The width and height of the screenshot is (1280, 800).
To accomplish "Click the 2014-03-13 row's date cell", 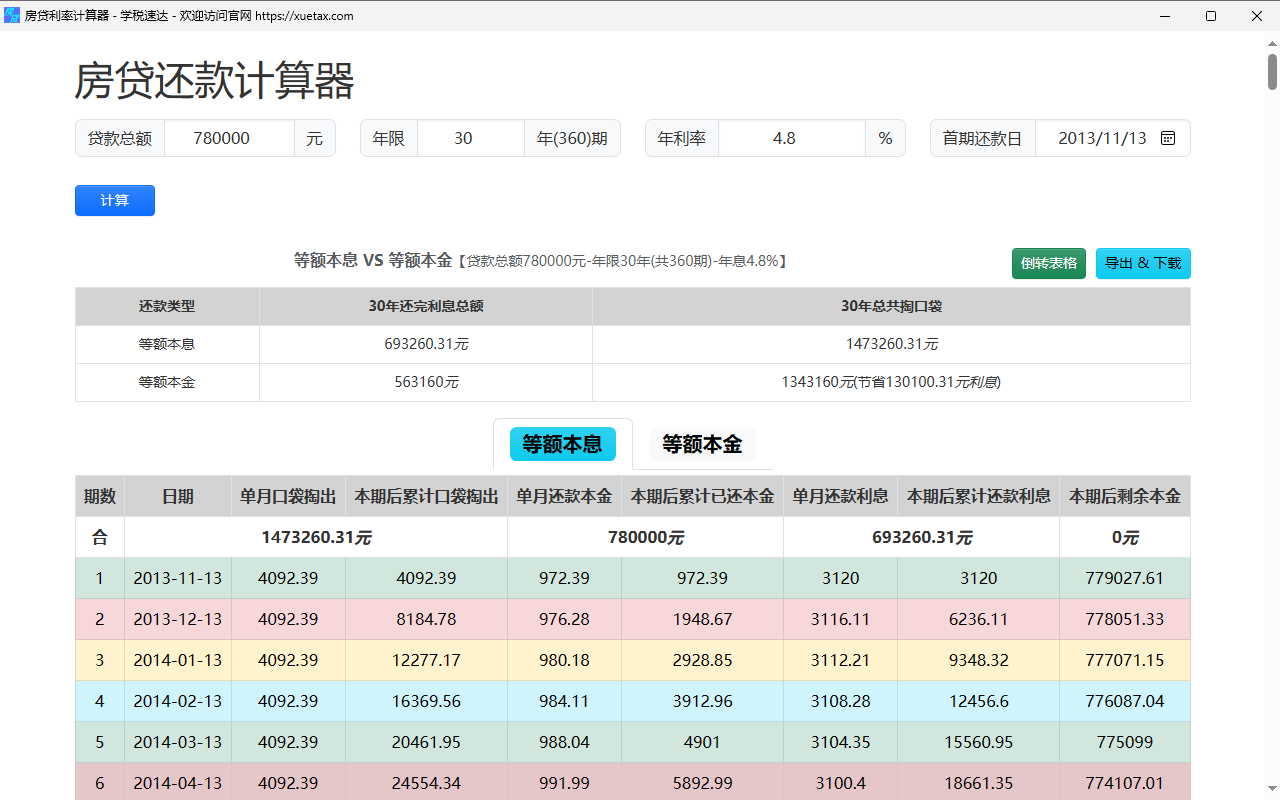I will click(x=178, y=742).
